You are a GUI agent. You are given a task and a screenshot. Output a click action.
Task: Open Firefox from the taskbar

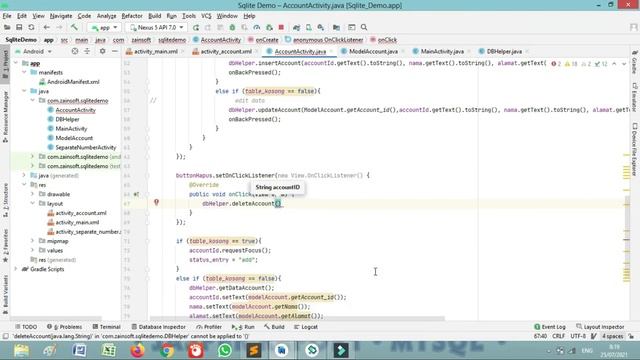[x=138, y=351]
